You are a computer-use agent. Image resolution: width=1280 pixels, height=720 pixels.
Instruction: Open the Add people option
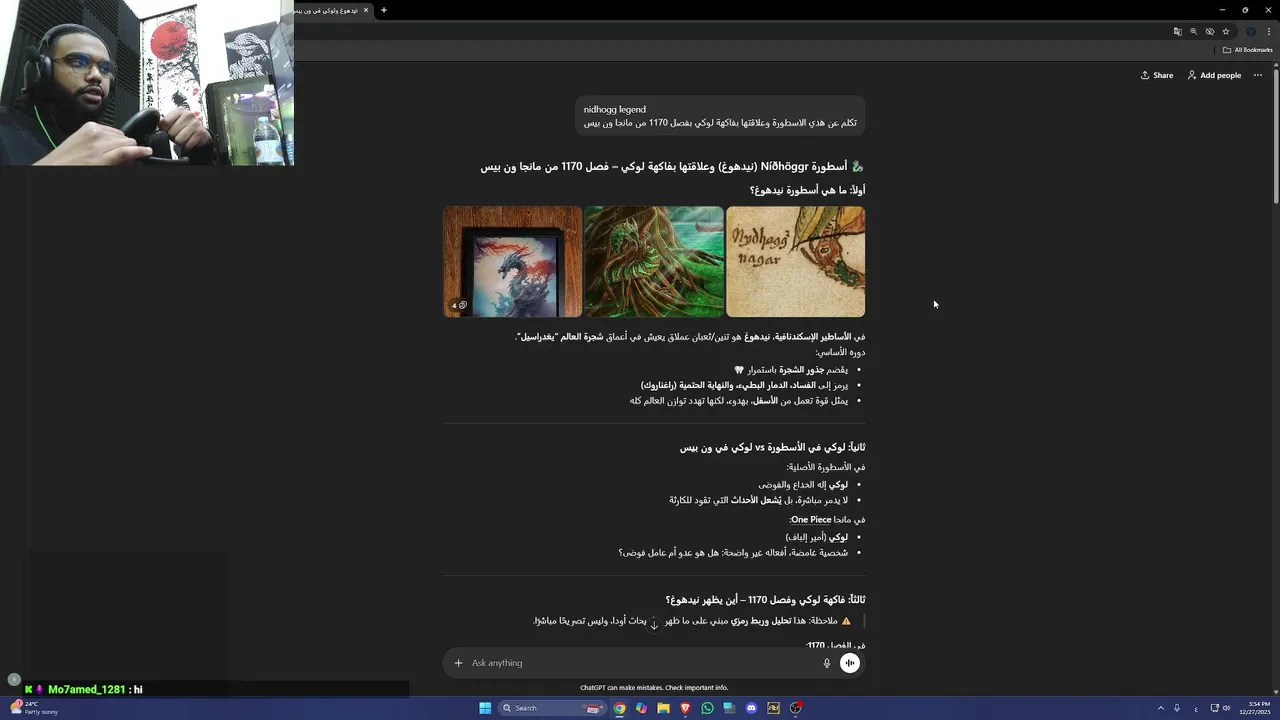click(1214, 75)
